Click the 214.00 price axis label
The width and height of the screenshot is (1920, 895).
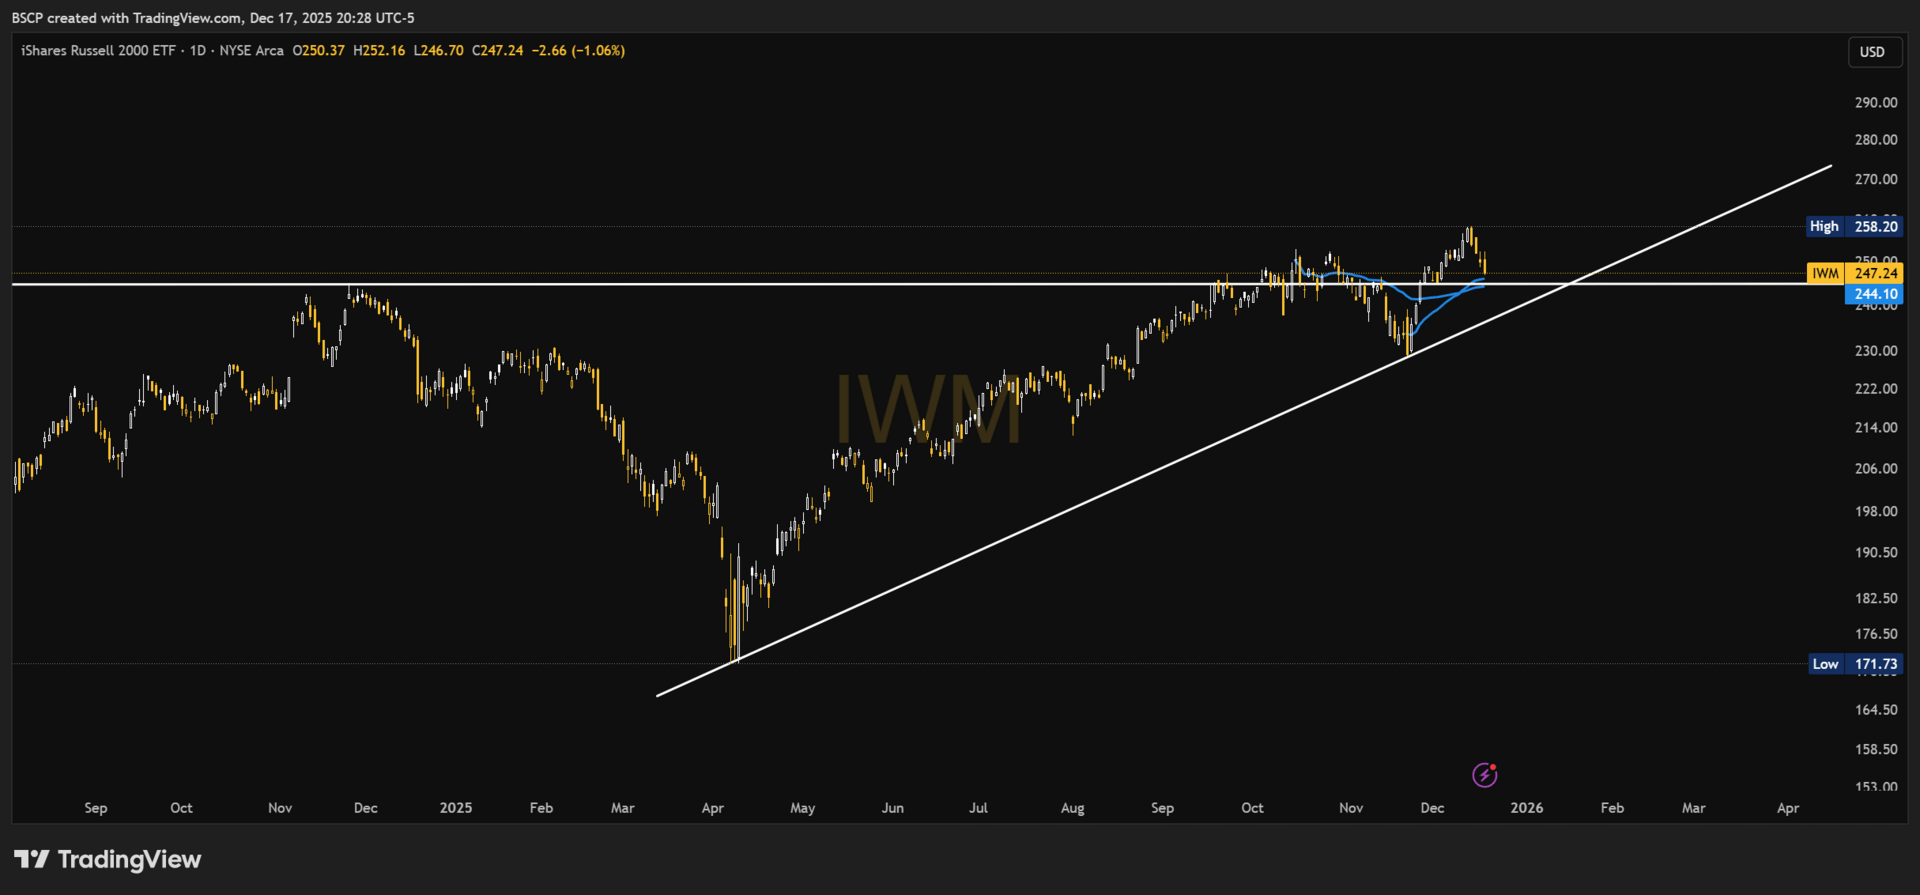click(x=1876, y=428)
